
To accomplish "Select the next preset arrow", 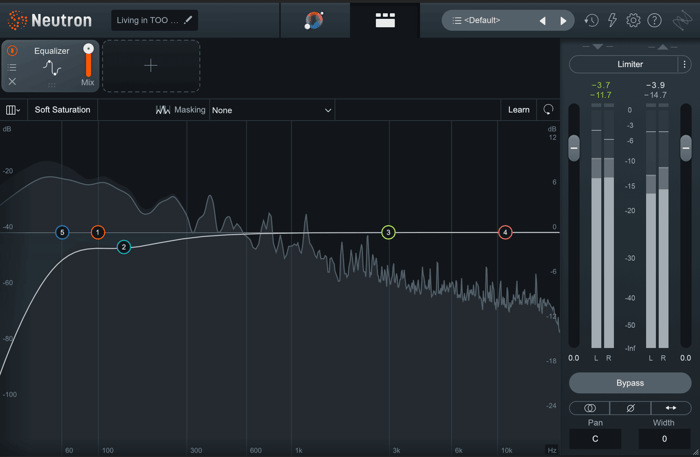I will [563, 21].
